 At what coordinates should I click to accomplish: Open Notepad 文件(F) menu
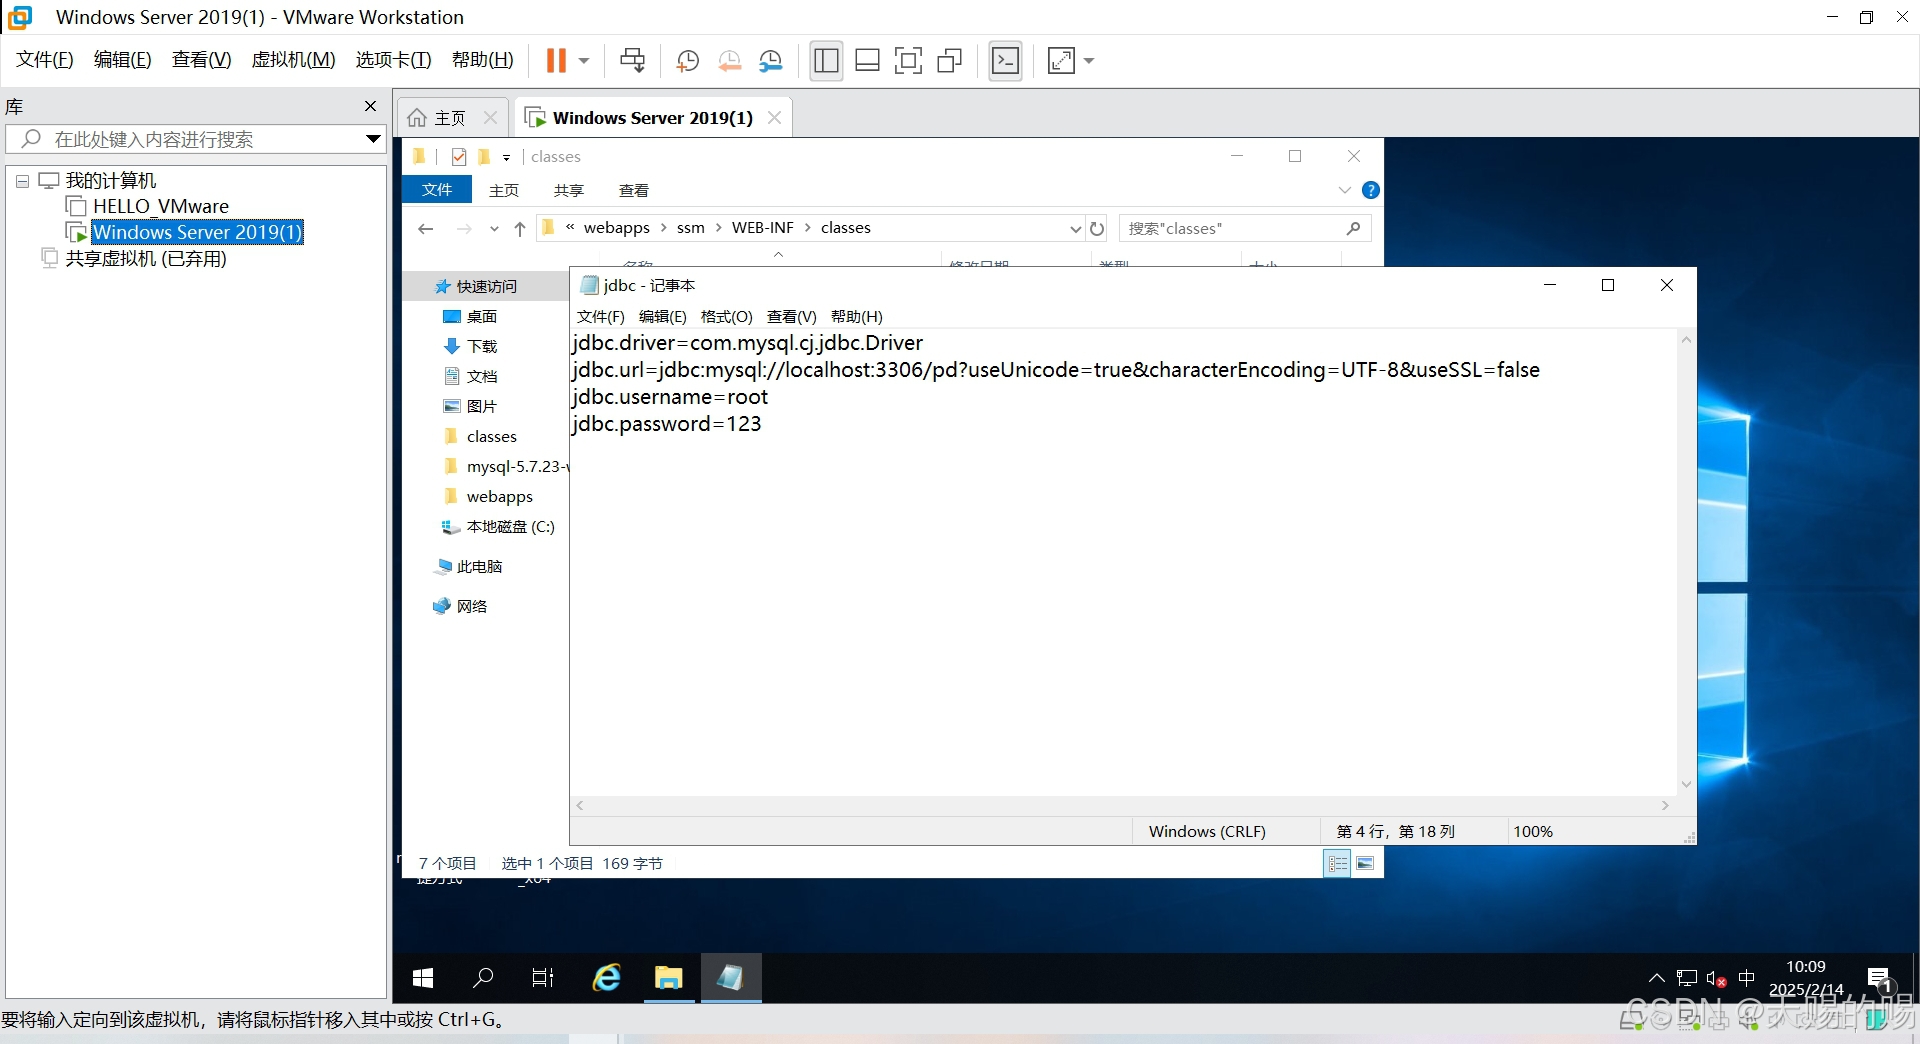click(x=600, y=317)
